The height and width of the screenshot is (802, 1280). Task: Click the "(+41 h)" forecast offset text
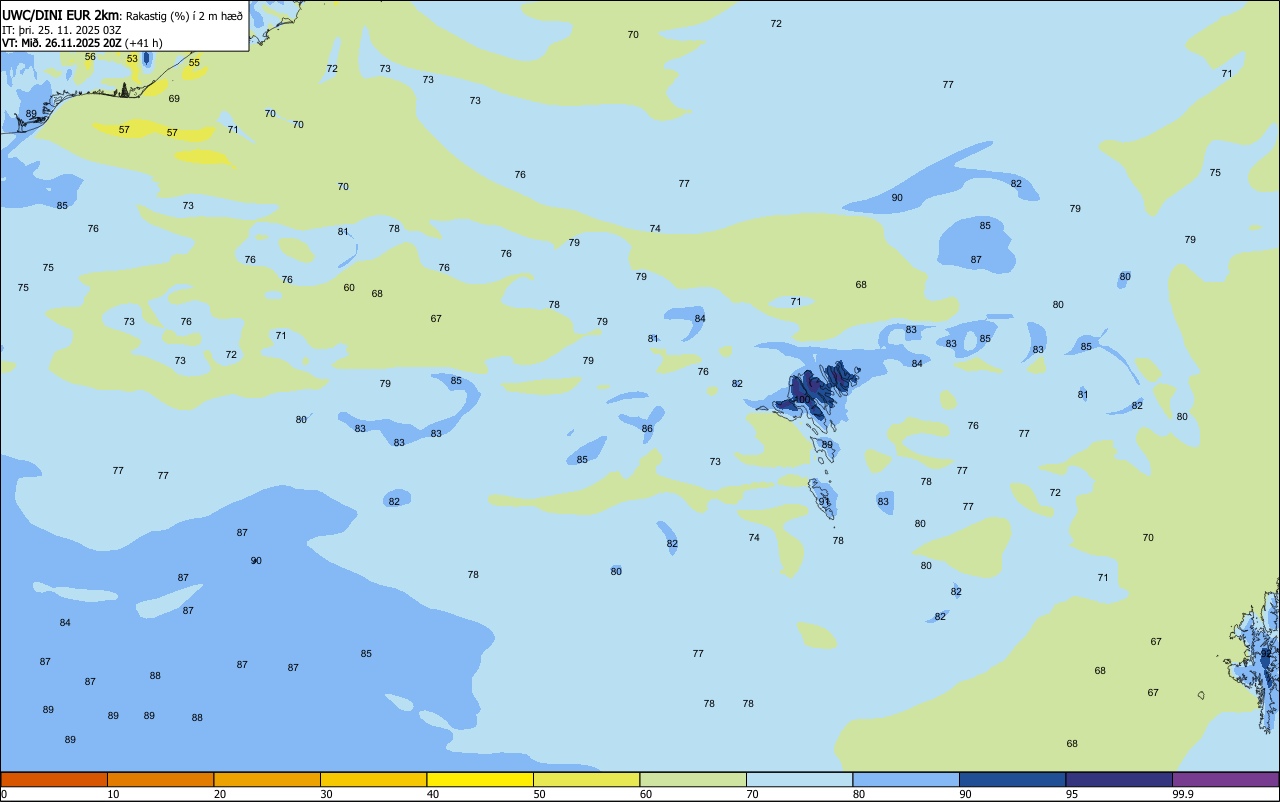144,43
